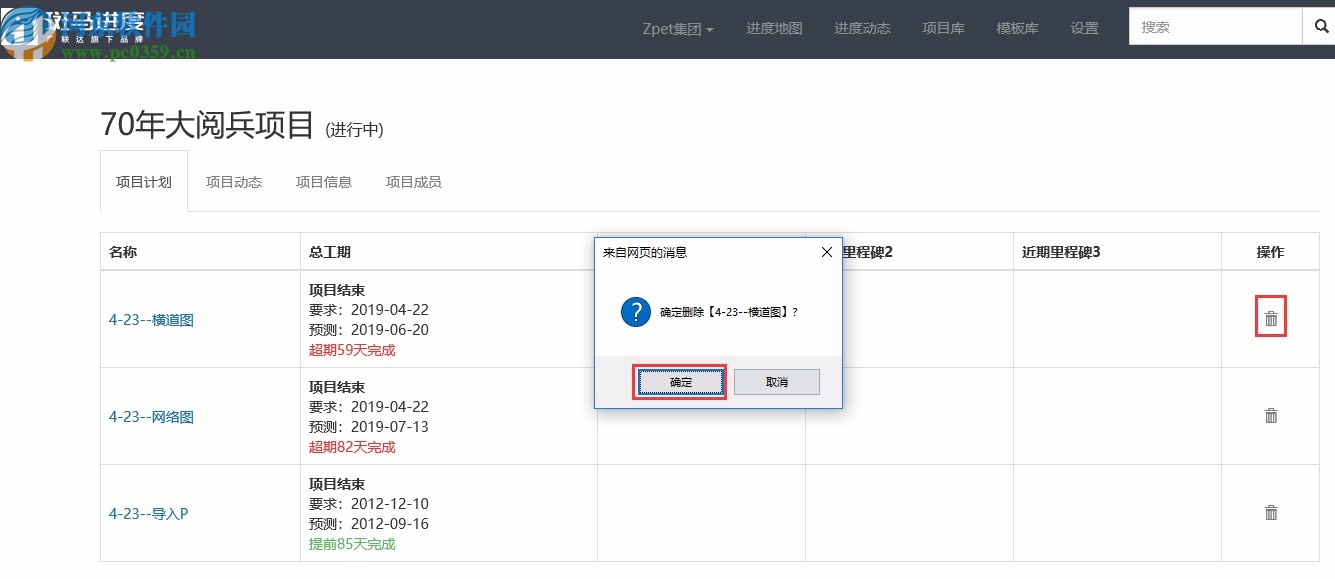Click inside the 搜索 search field

[x=1215, y=26]
